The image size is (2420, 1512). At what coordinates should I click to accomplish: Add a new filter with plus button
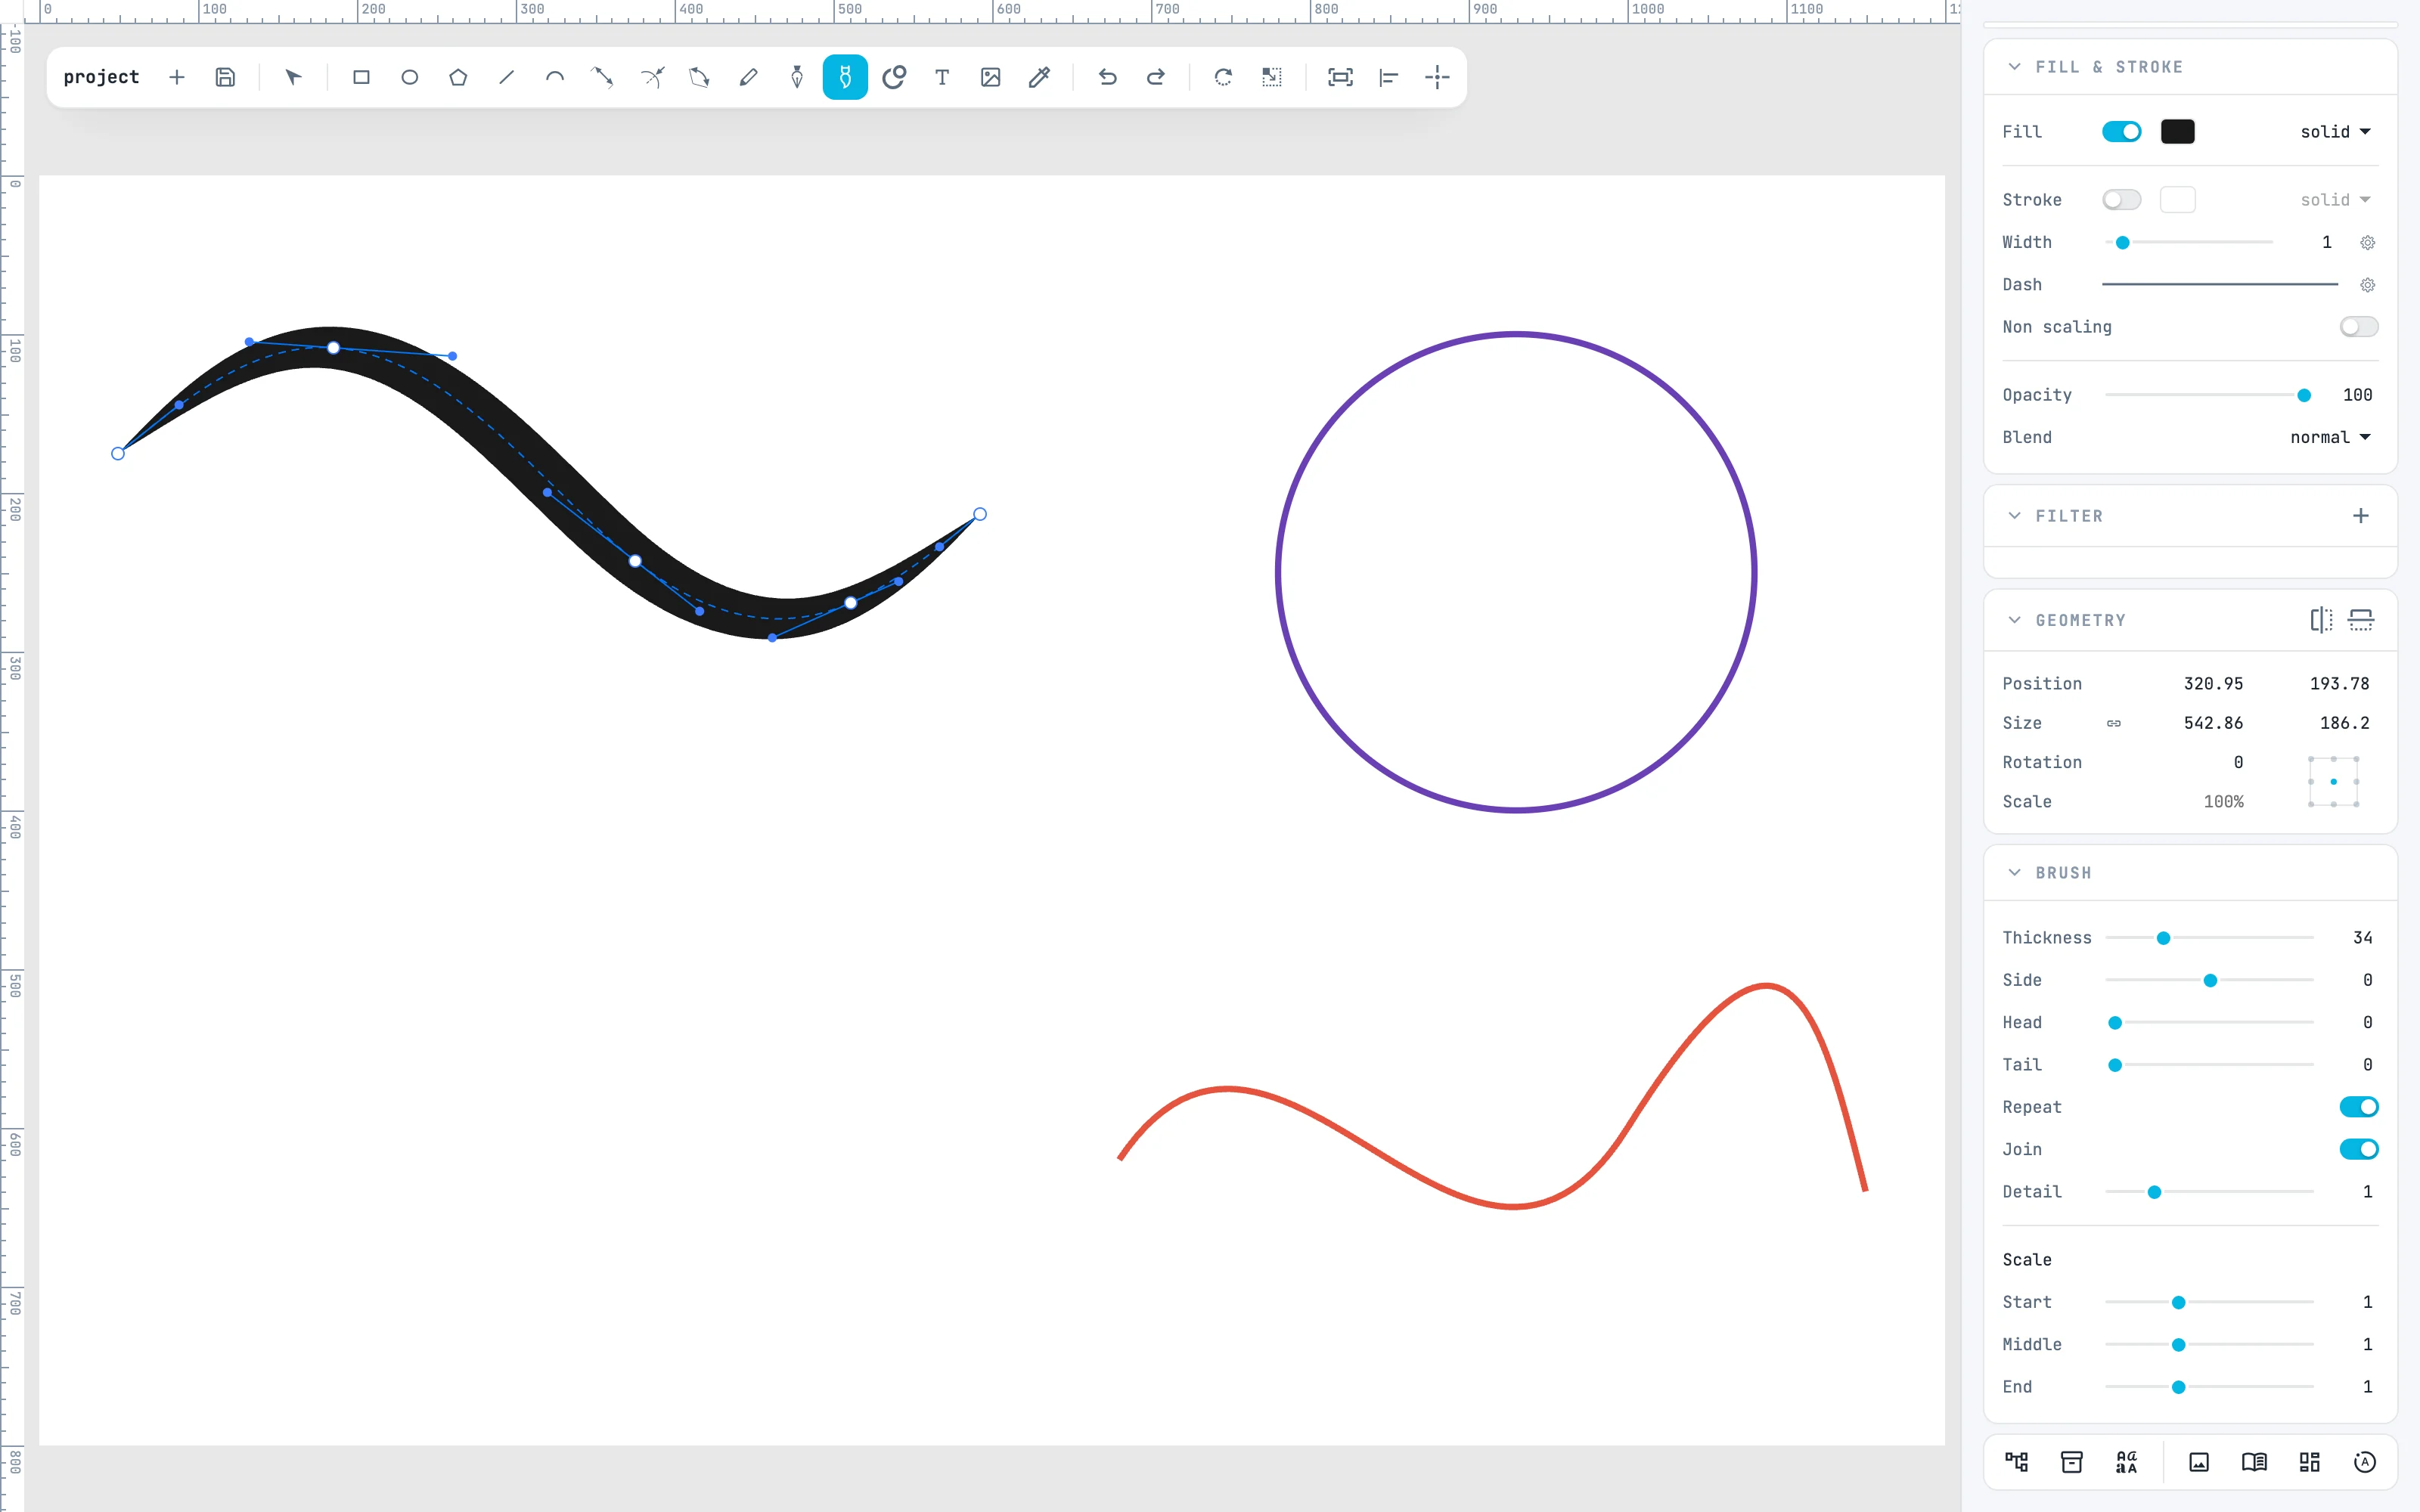coord(2361,516)
